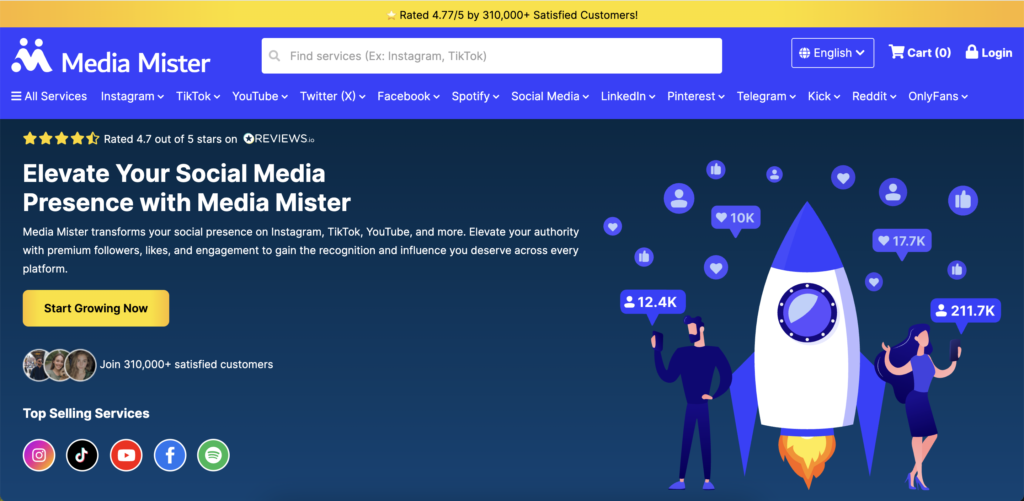
Task: Open the Telegram navigation menu
Action: click(766, 96)
